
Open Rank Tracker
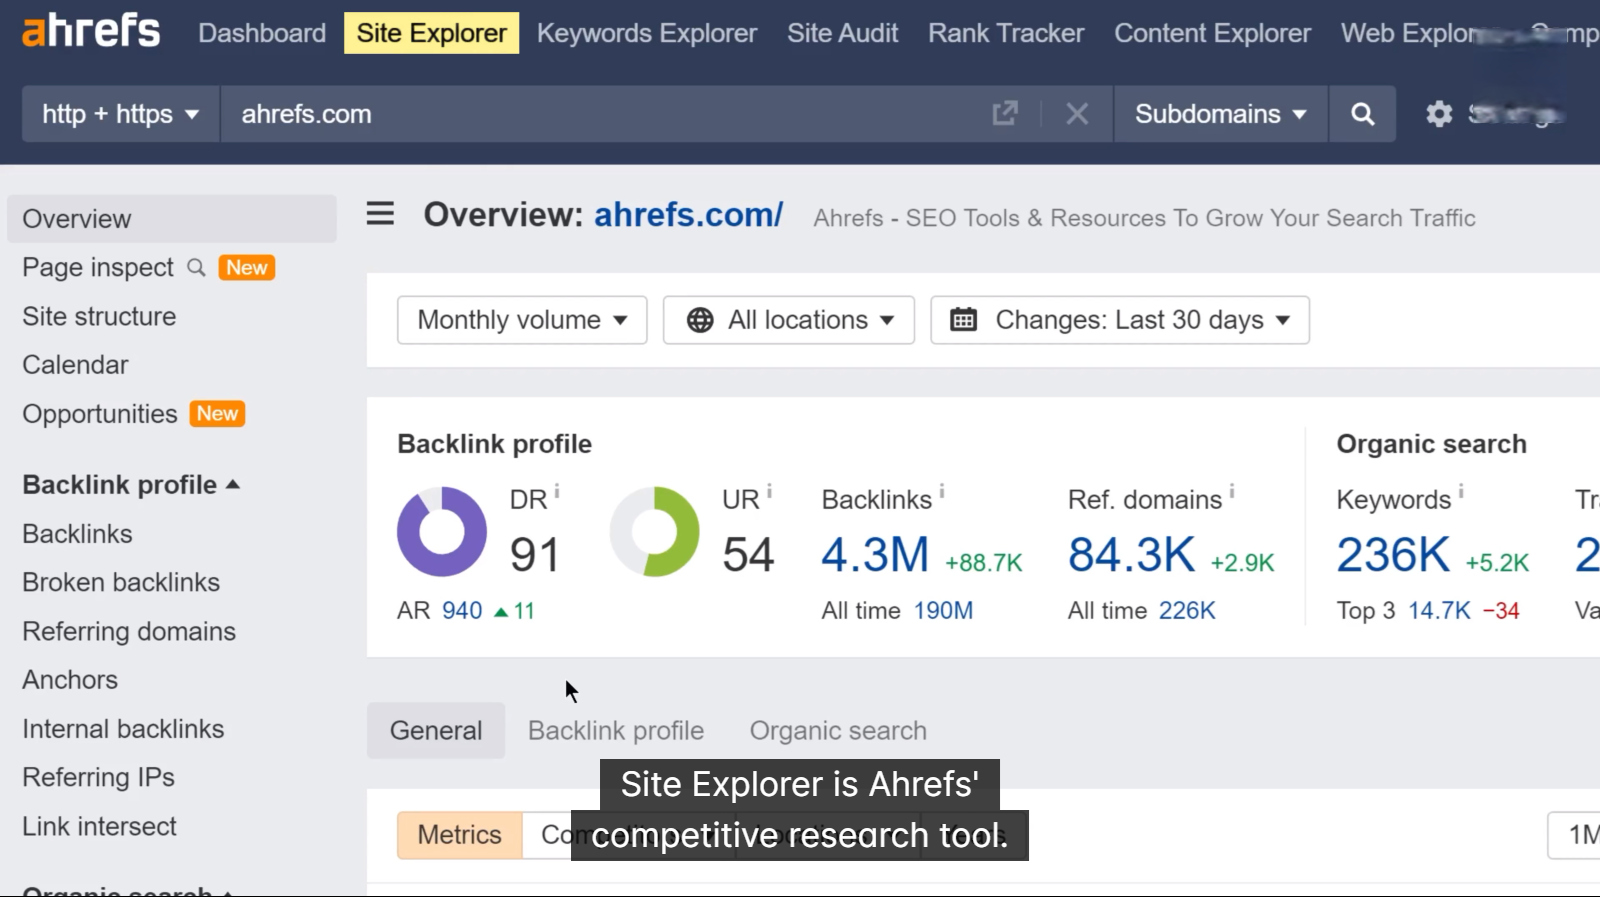1006,33
